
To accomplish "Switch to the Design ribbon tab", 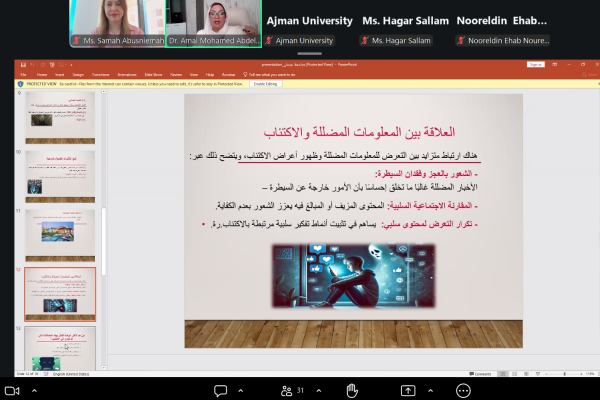I will pos(78,75).
